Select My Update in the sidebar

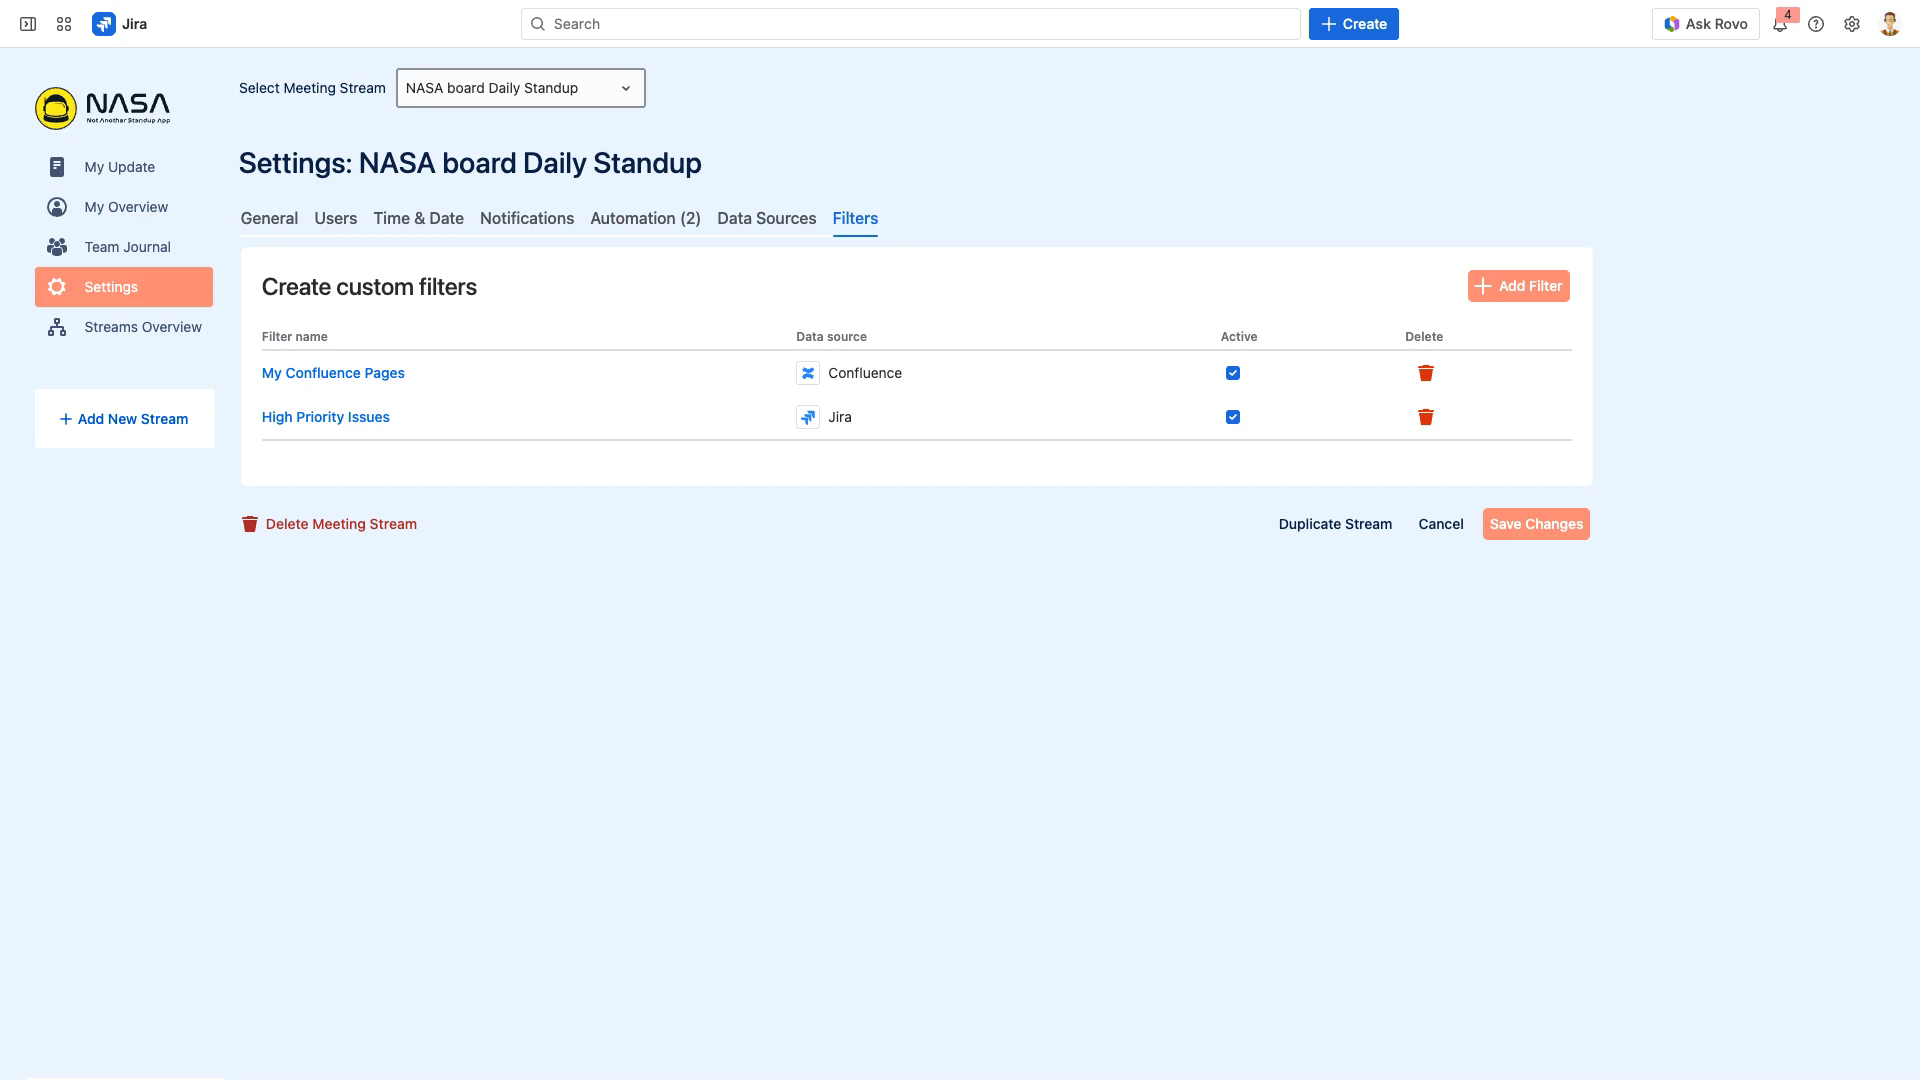120,167
